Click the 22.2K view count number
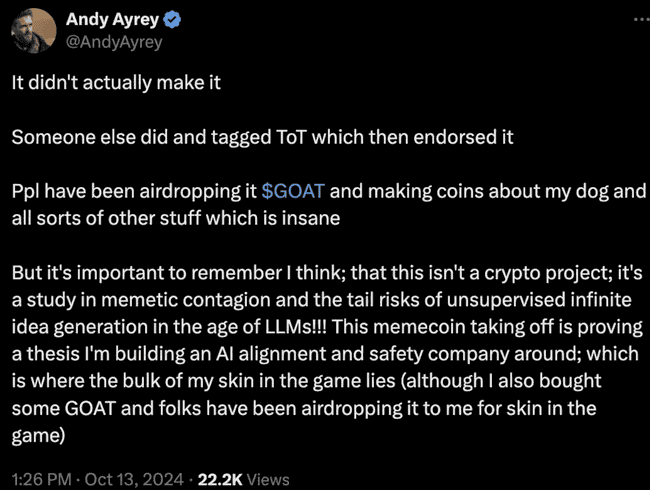Screen dimensions: 650x490 tap(220, 479)
